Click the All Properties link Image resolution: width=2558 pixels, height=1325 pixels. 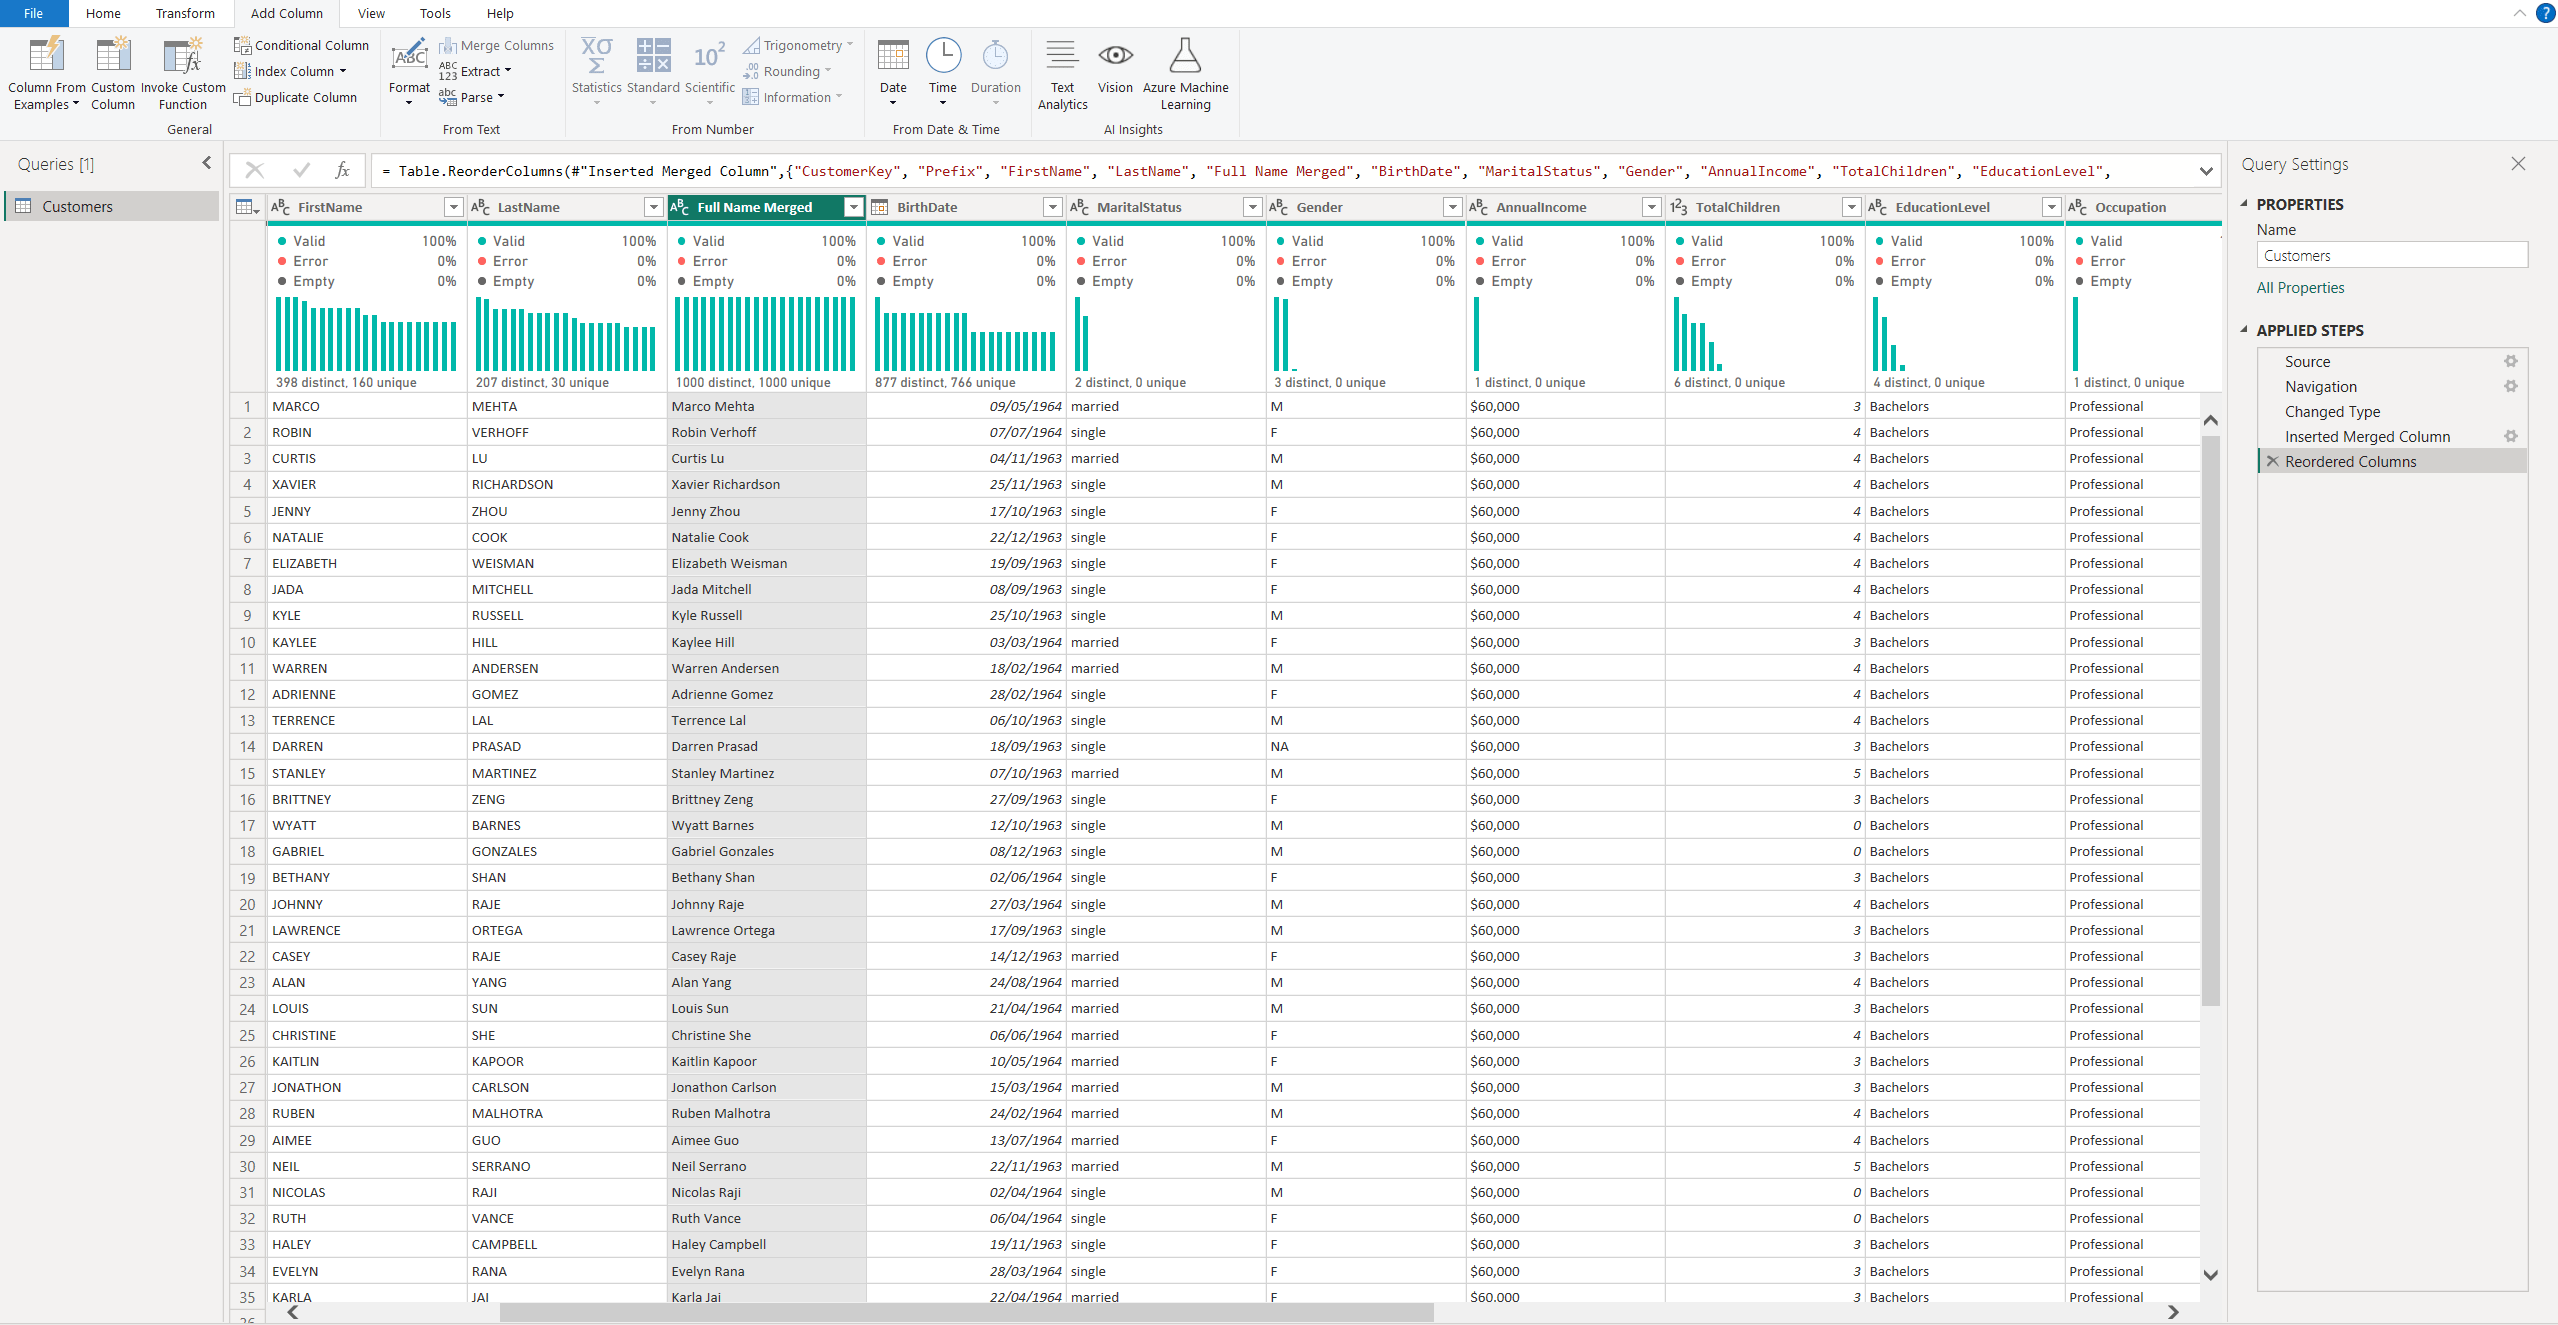(2299, 287)
